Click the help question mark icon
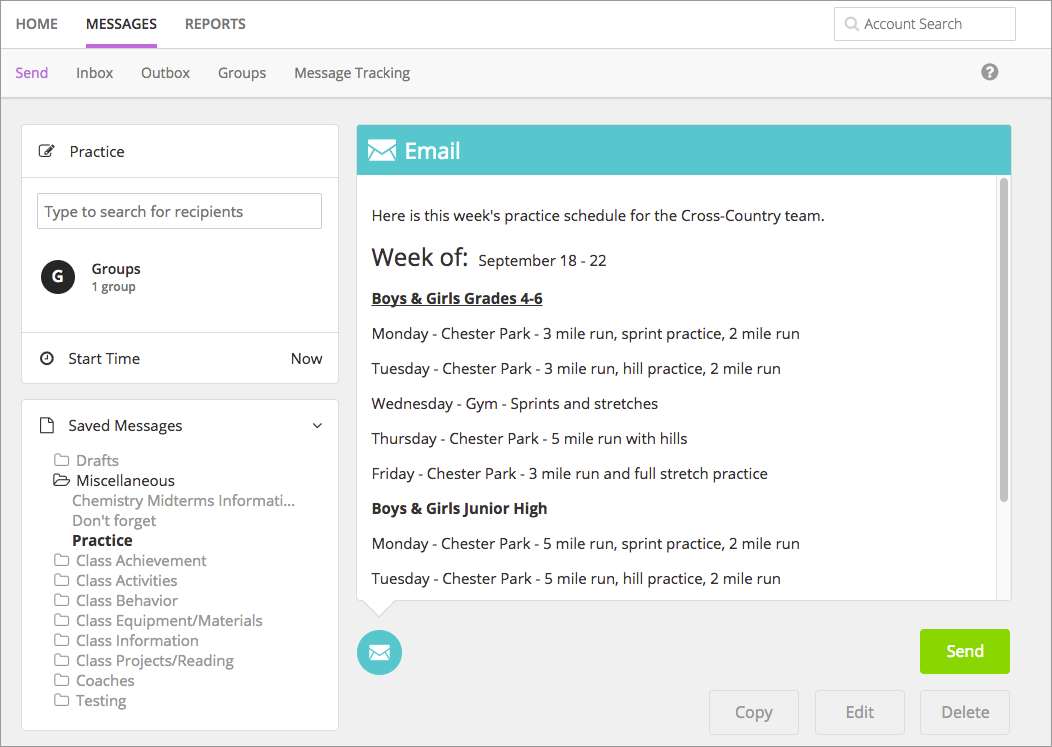 click(990, 72)
